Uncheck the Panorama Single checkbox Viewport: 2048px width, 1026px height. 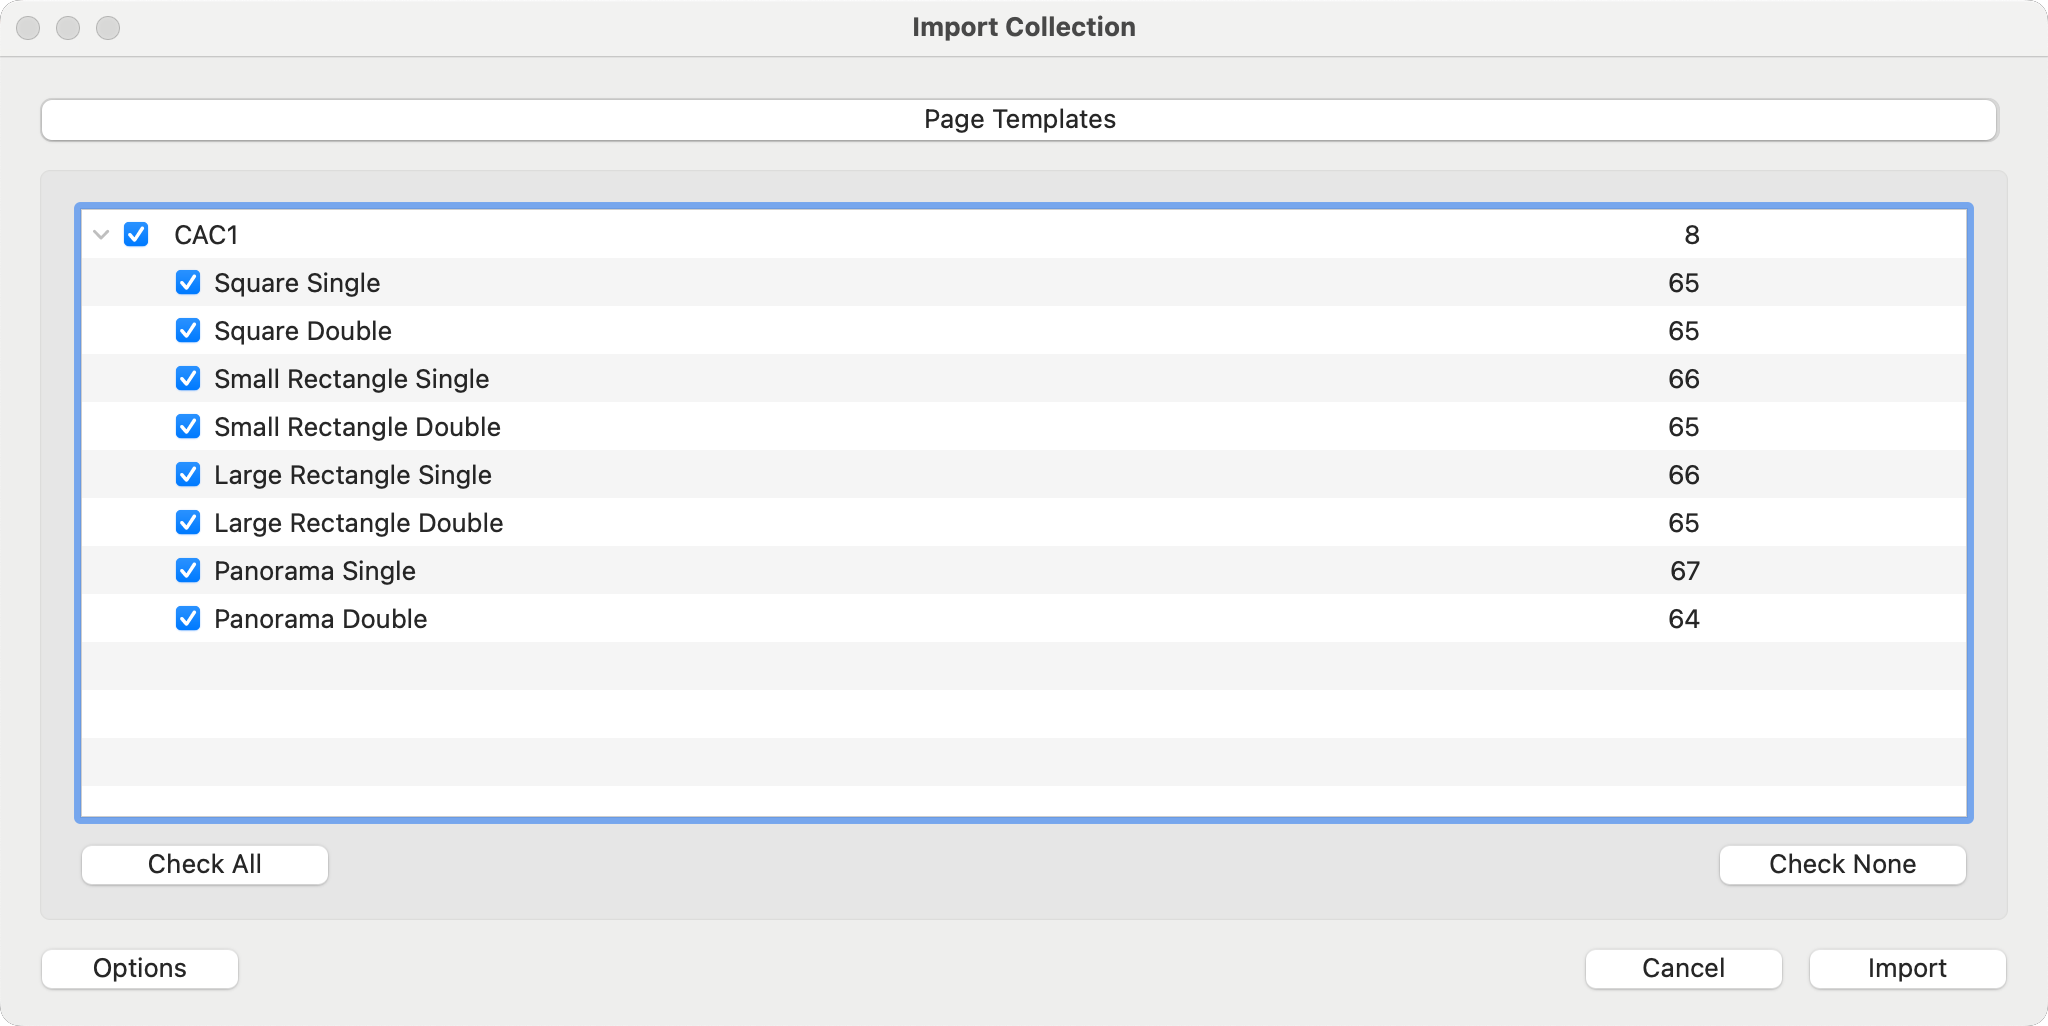pos(188,571)
